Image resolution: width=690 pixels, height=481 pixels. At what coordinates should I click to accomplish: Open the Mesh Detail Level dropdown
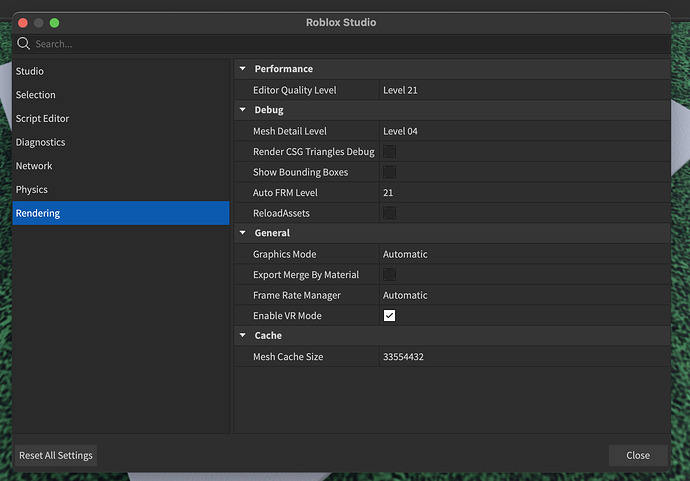(x=525, y=131)
